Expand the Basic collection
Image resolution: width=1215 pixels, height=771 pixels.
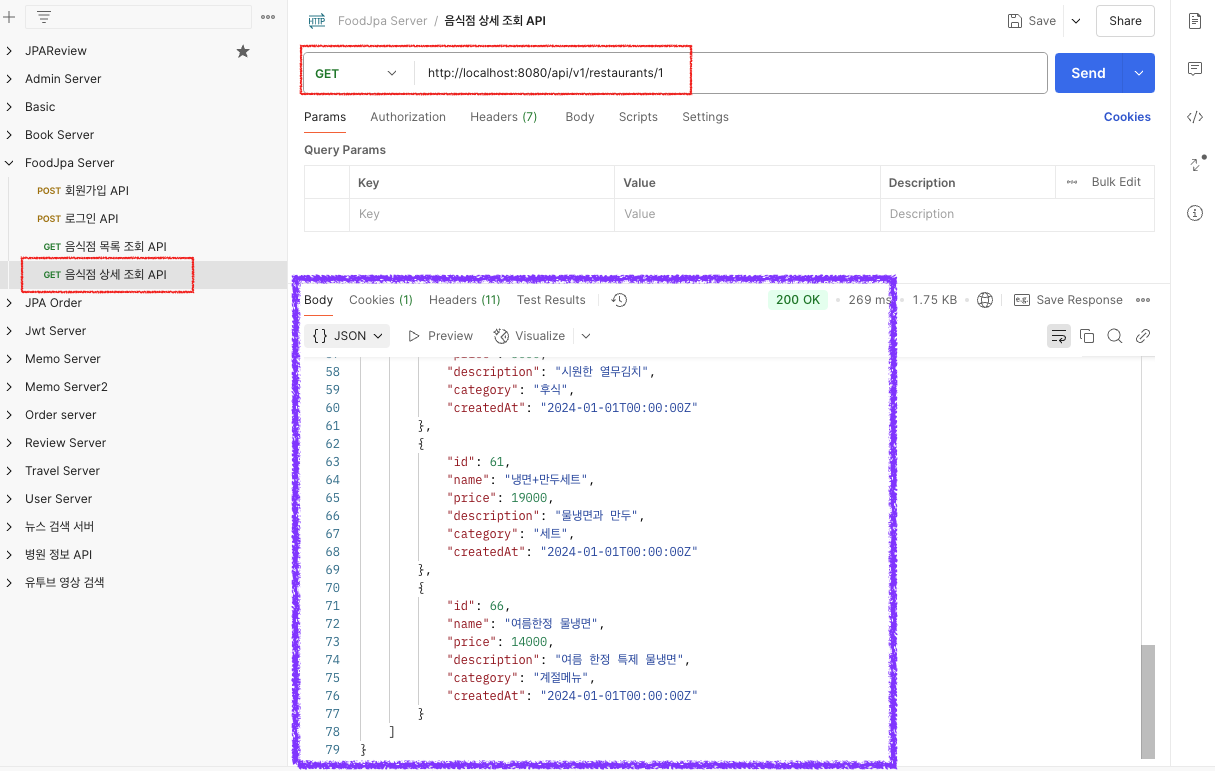coord(9,107)
